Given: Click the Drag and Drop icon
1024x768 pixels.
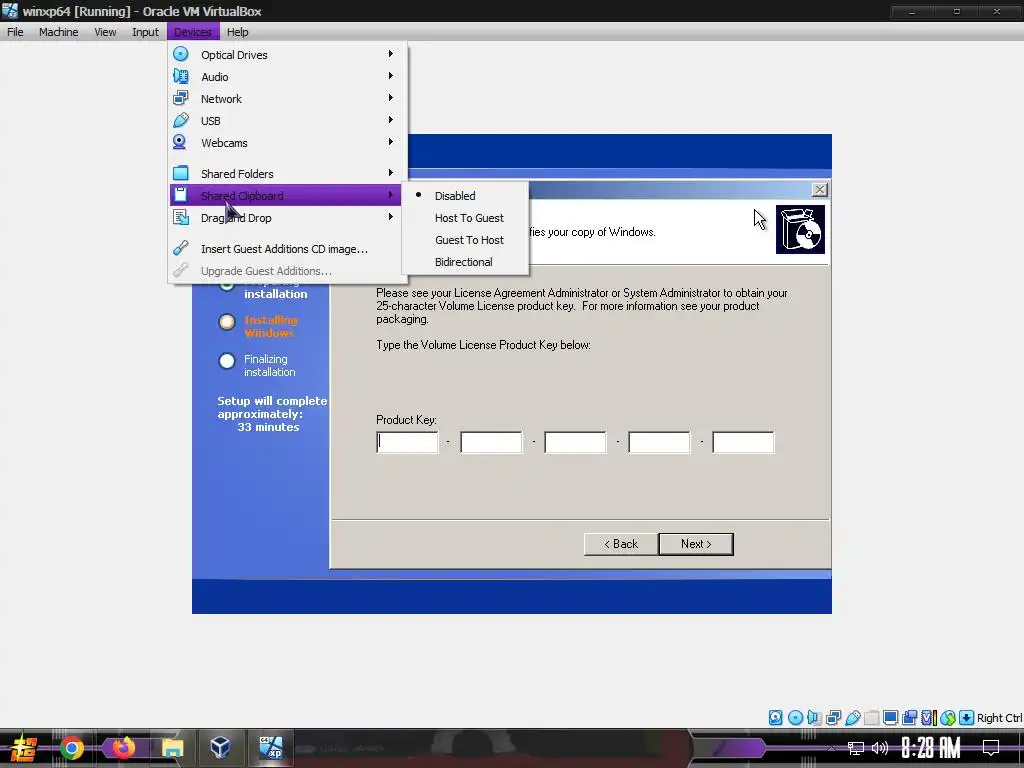Looking at the screenshot, I should pos(181,217).
